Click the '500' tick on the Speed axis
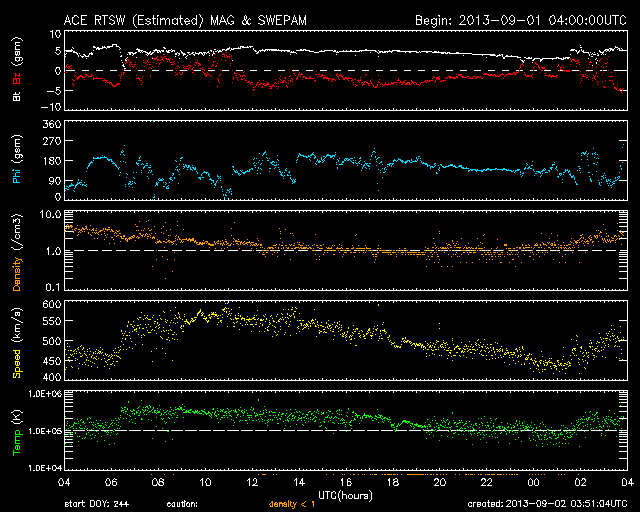 tap(52, 341)
